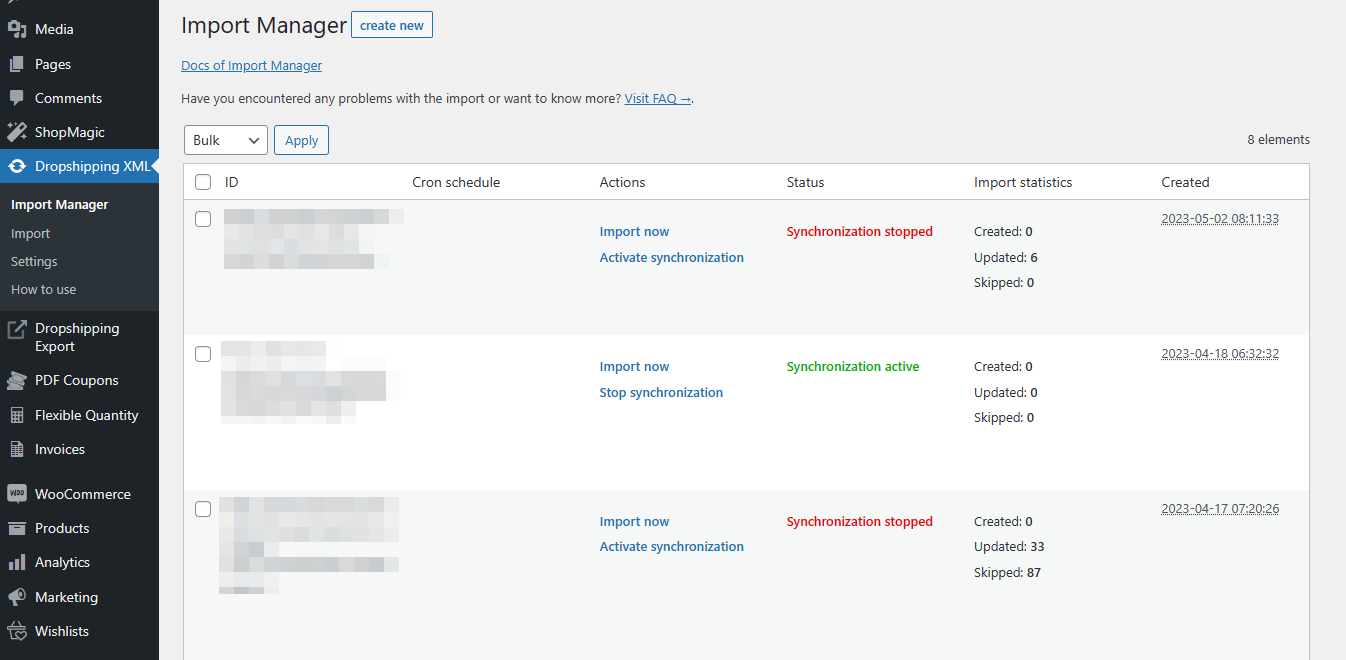Open the How to use submenu item
This screenshot has width=1346, height=660.
43,289
